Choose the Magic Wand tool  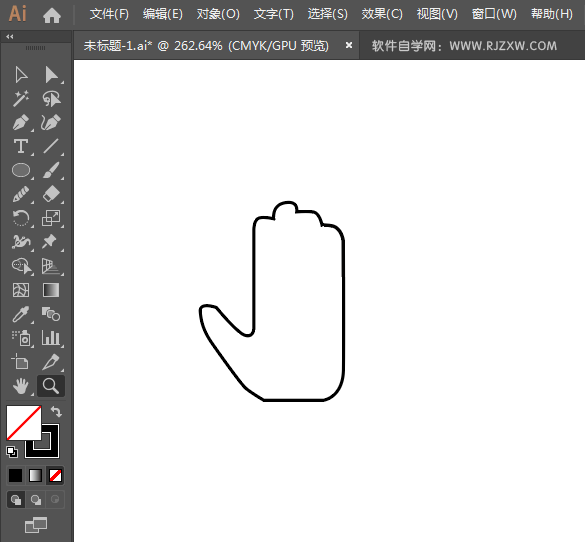point(21,98)
